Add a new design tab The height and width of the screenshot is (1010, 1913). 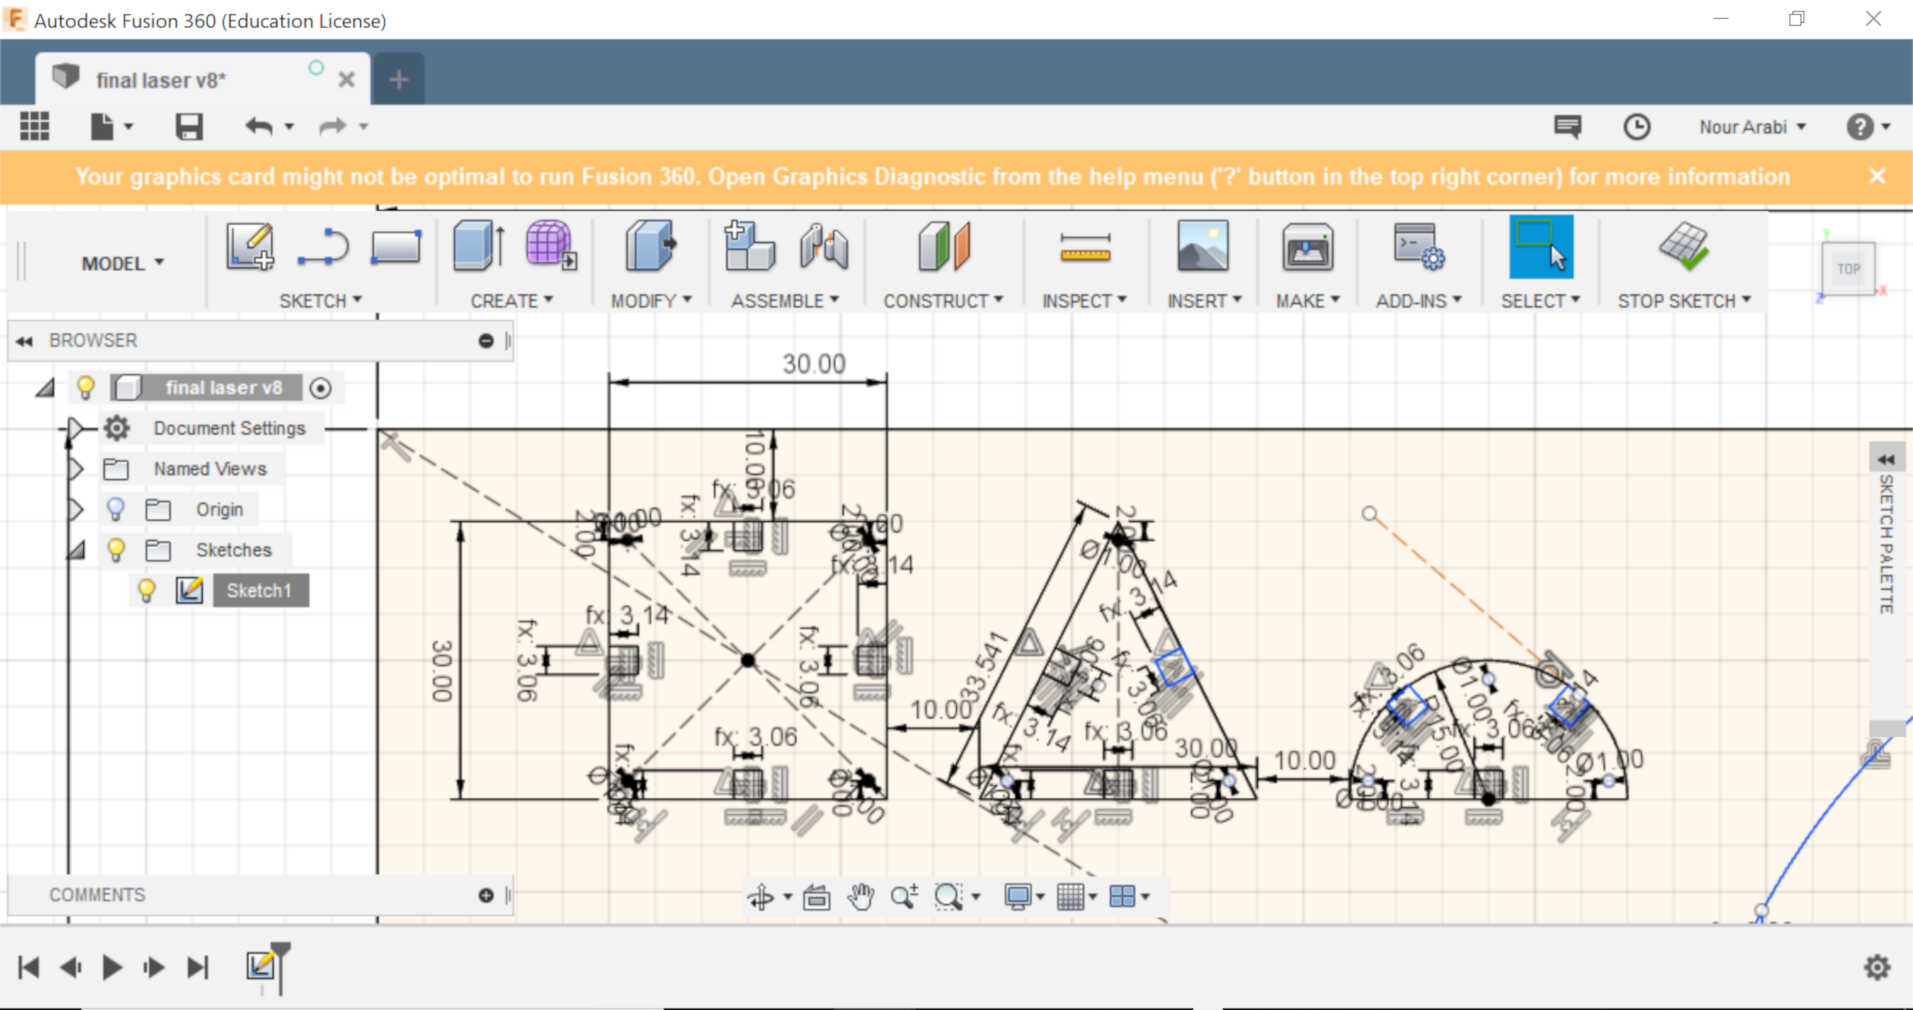[x=399, y=79]
